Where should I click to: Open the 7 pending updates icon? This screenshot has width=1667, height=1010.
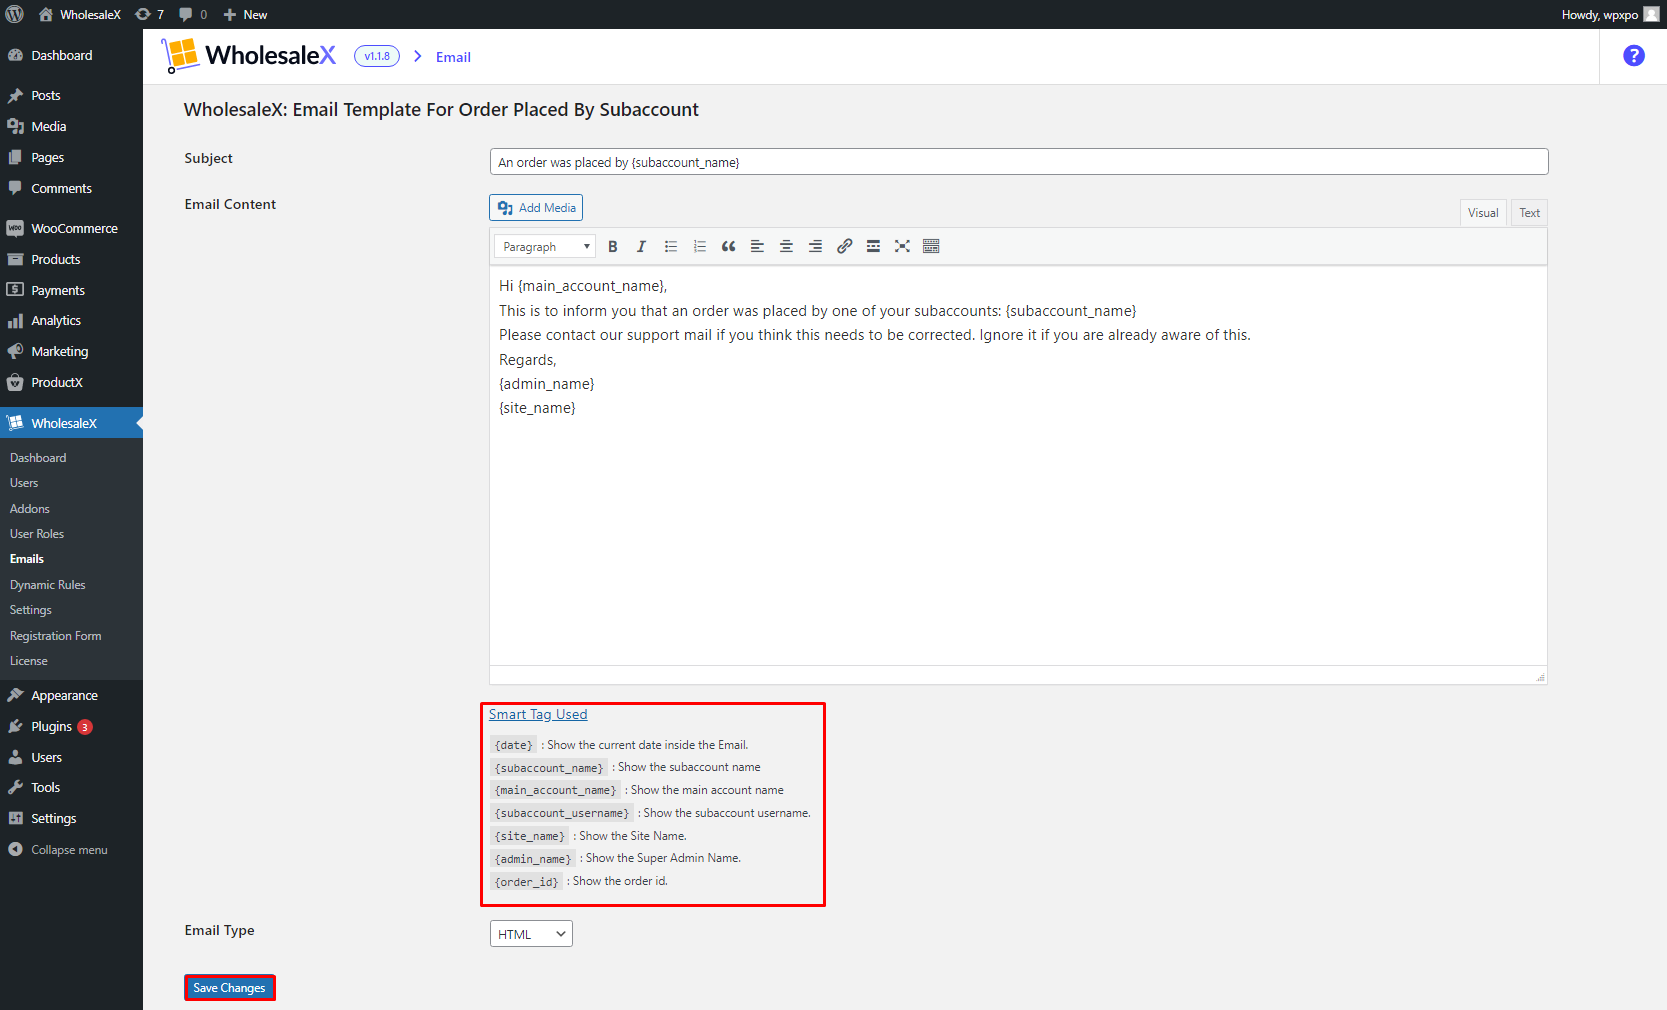pos(149,14)
